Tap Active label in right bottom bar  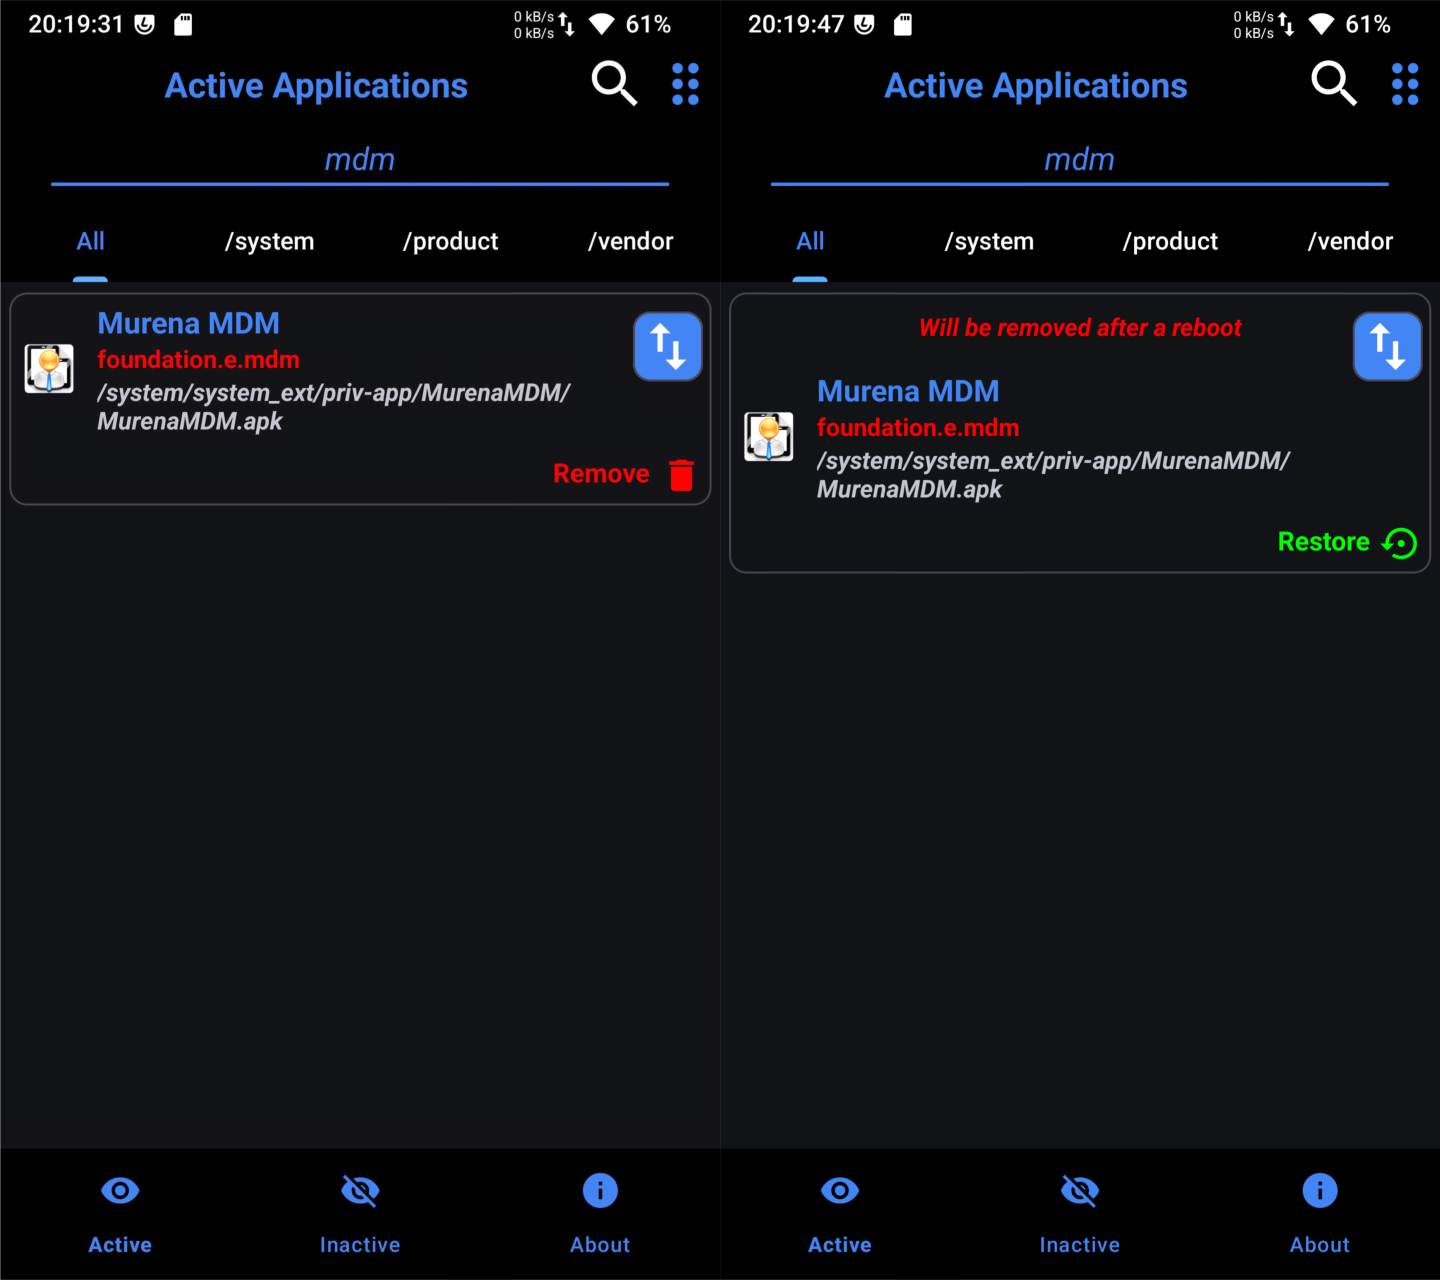click(x=840, y=1245)
